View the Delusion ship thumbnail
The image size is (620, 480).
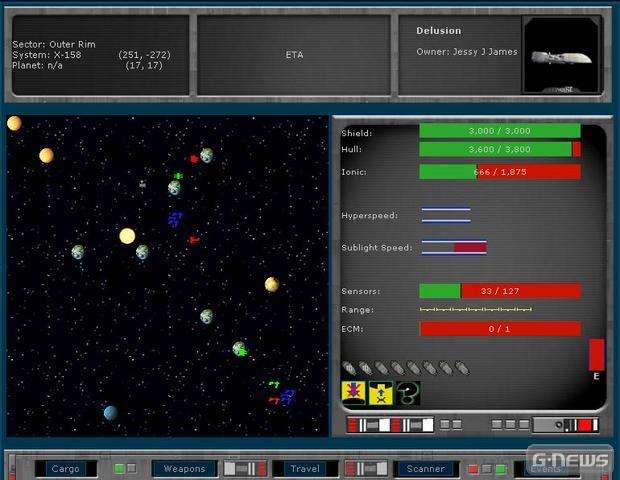[561, 55]
